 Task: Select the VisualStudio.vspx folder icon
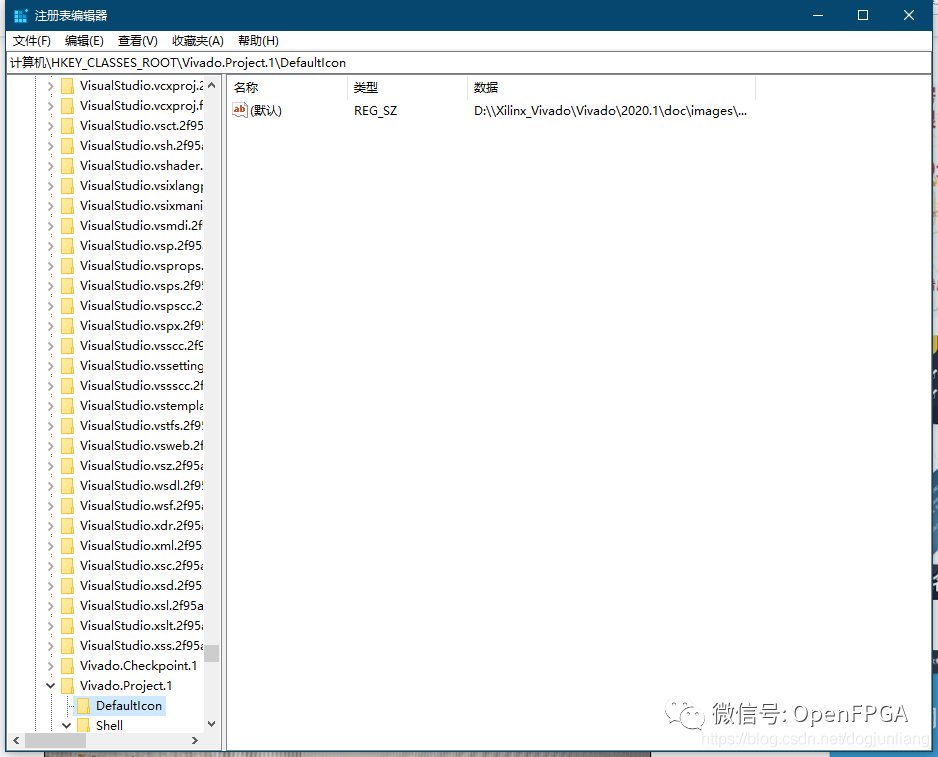[x=68, y=326]
